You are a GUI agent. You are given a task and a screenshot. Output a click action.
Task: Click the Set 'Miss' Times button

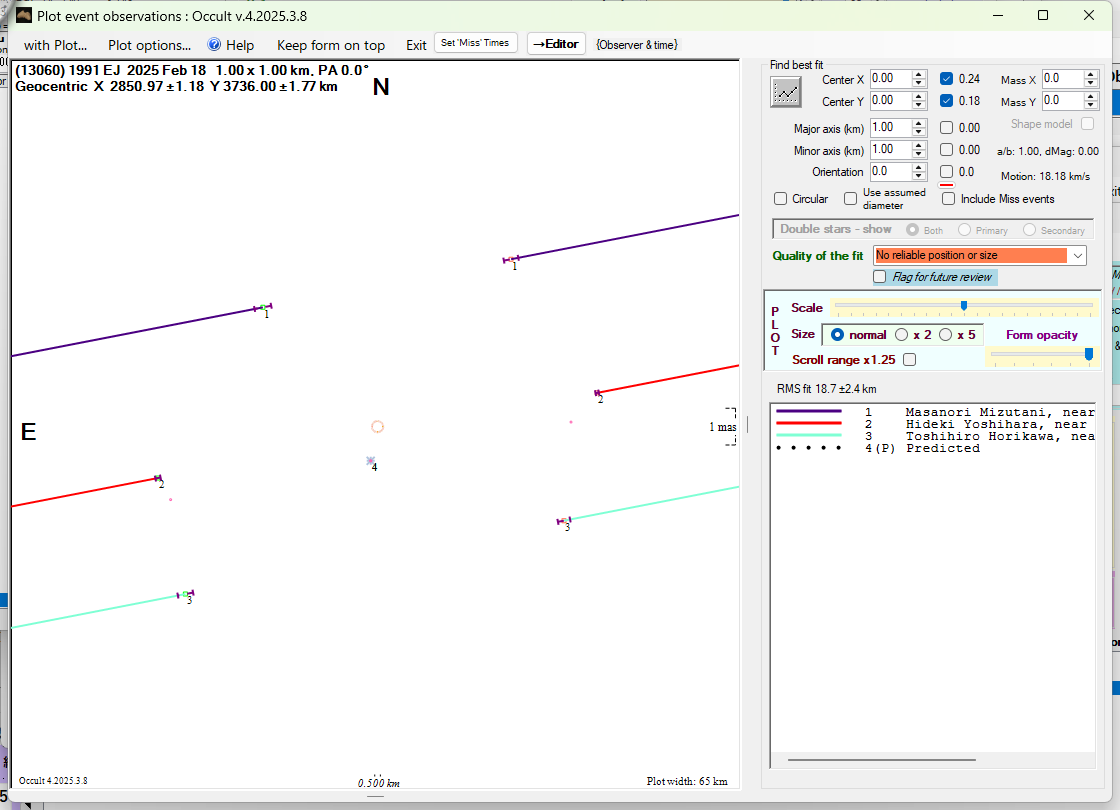476,43
